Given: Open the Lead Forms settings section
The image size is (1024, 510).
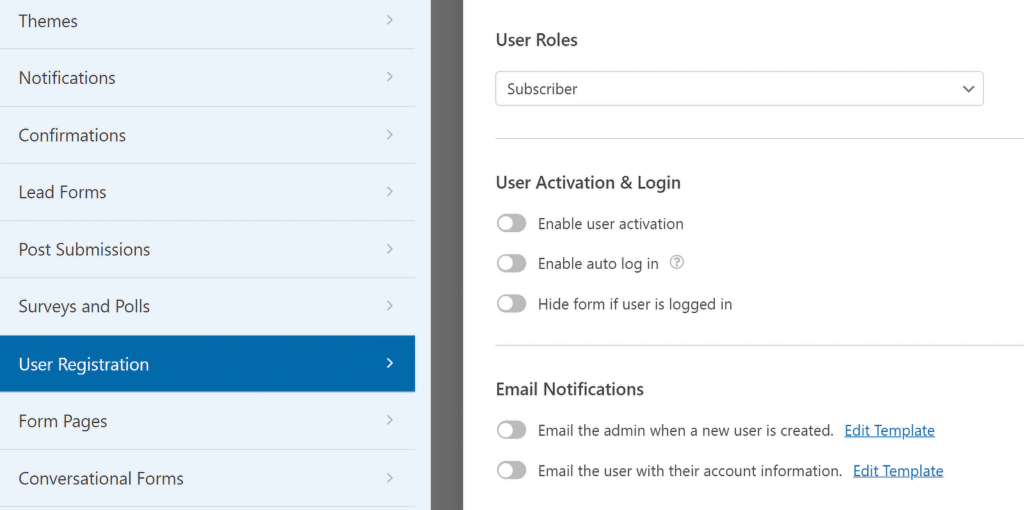Looking at the screenshot, I should tap(207, 192).
